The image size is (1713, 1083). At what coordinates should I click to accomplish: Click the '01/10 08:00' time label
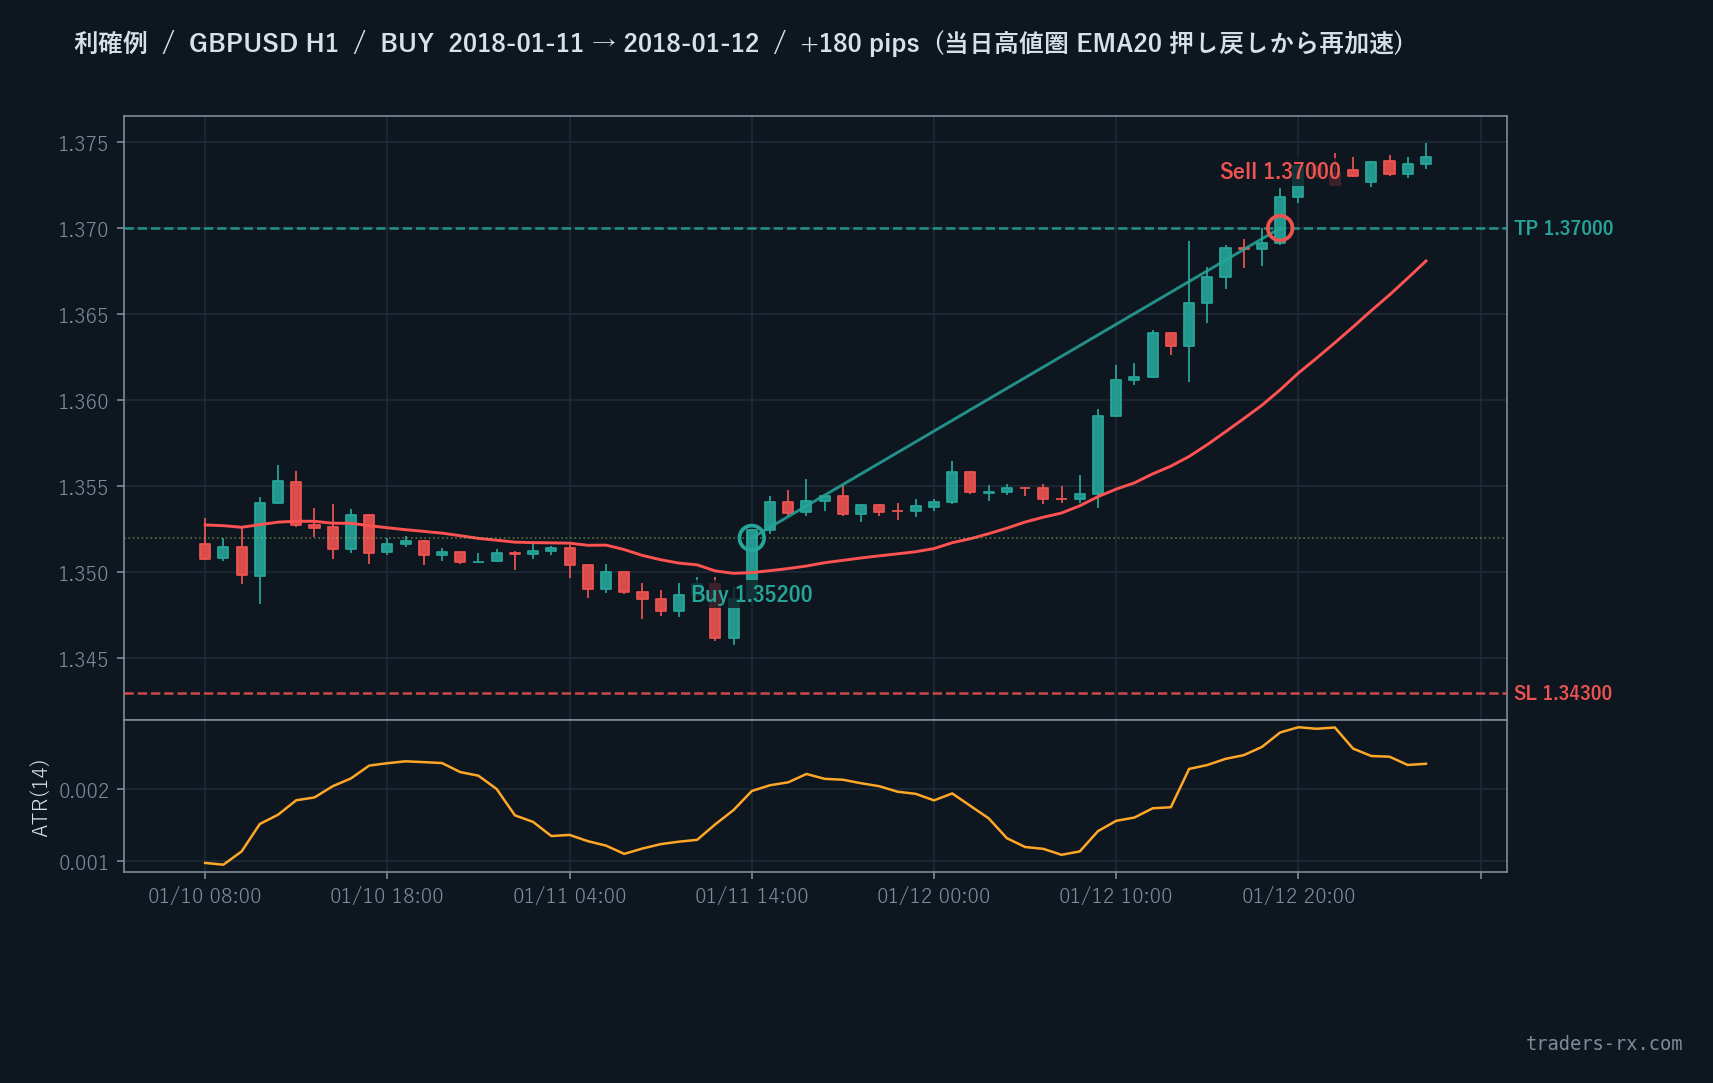point(205,896)
